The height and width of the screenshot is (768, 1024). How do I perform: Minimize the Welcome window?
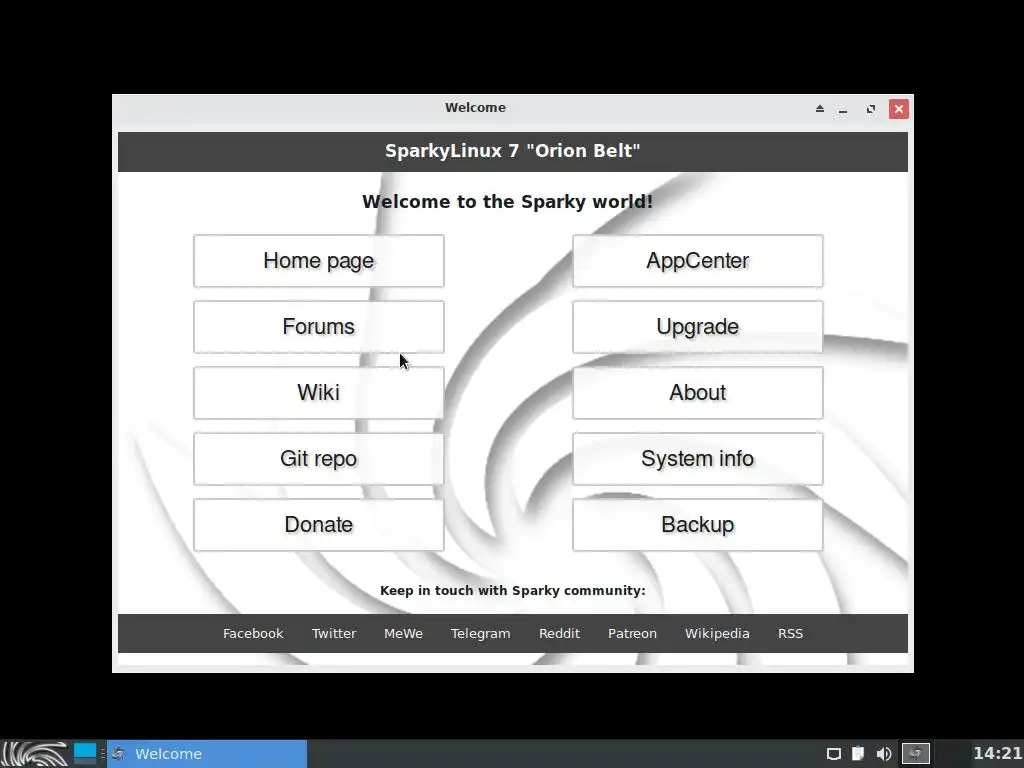(x=843, y=109)
